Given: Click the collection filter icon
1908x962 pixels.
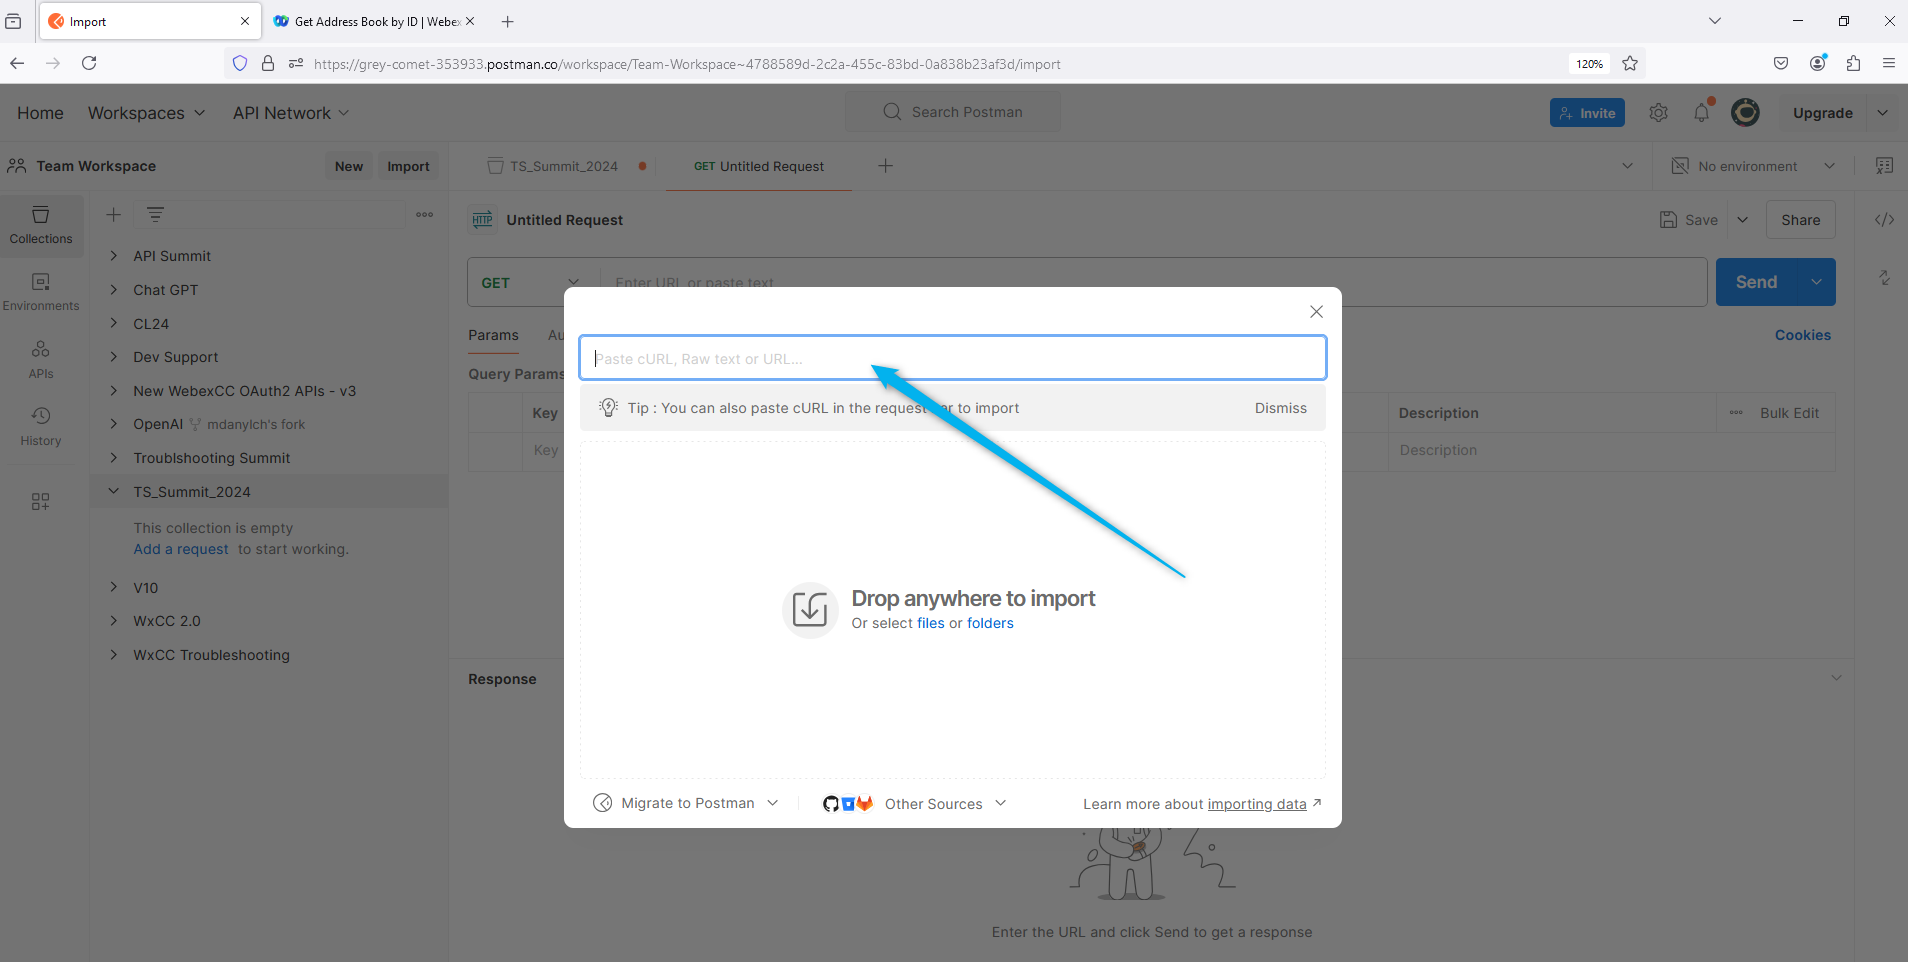Looking at the screenshot, I should pos(155,214).
